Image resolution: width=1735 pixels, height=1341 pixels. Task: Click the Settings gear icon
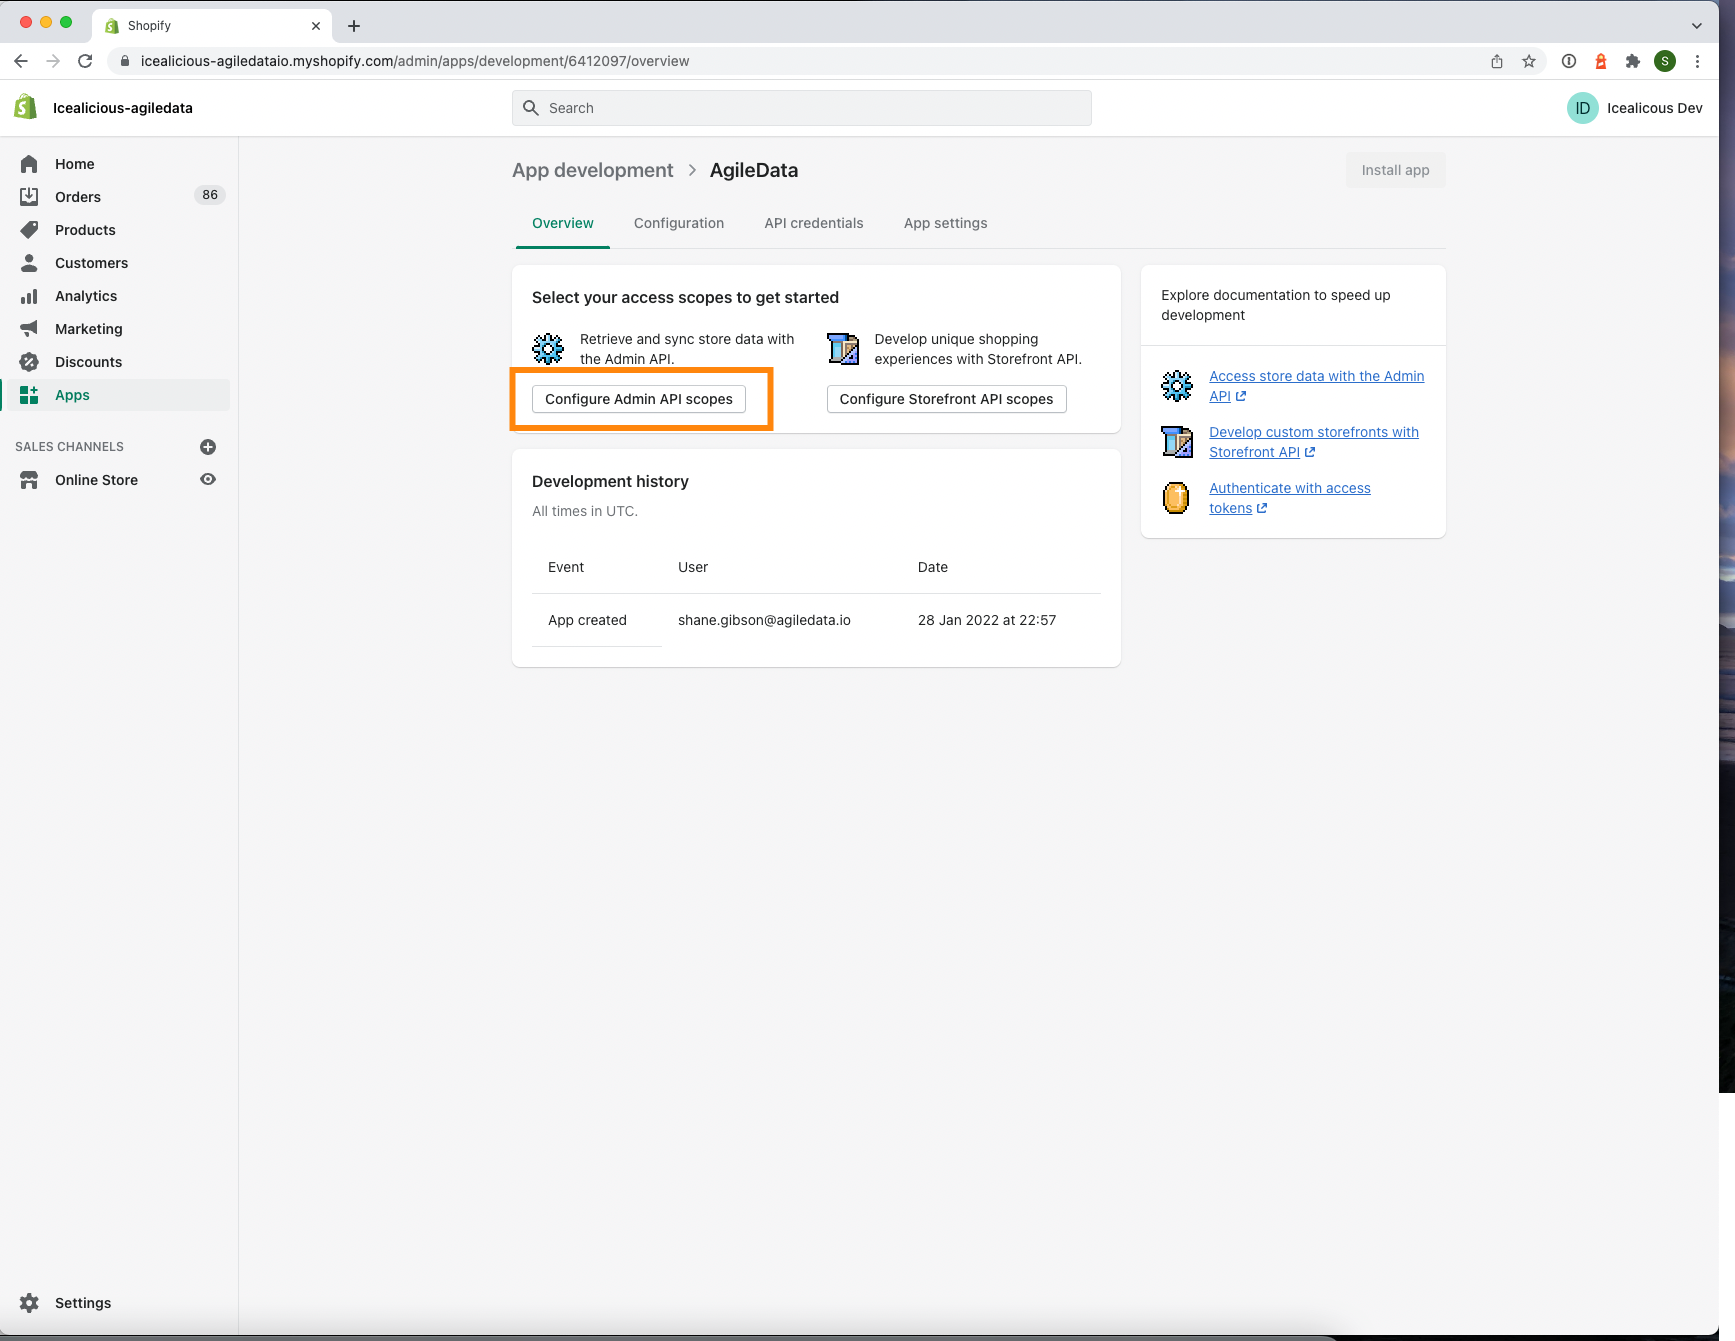pyautogui.click(x=29, y=1303)
